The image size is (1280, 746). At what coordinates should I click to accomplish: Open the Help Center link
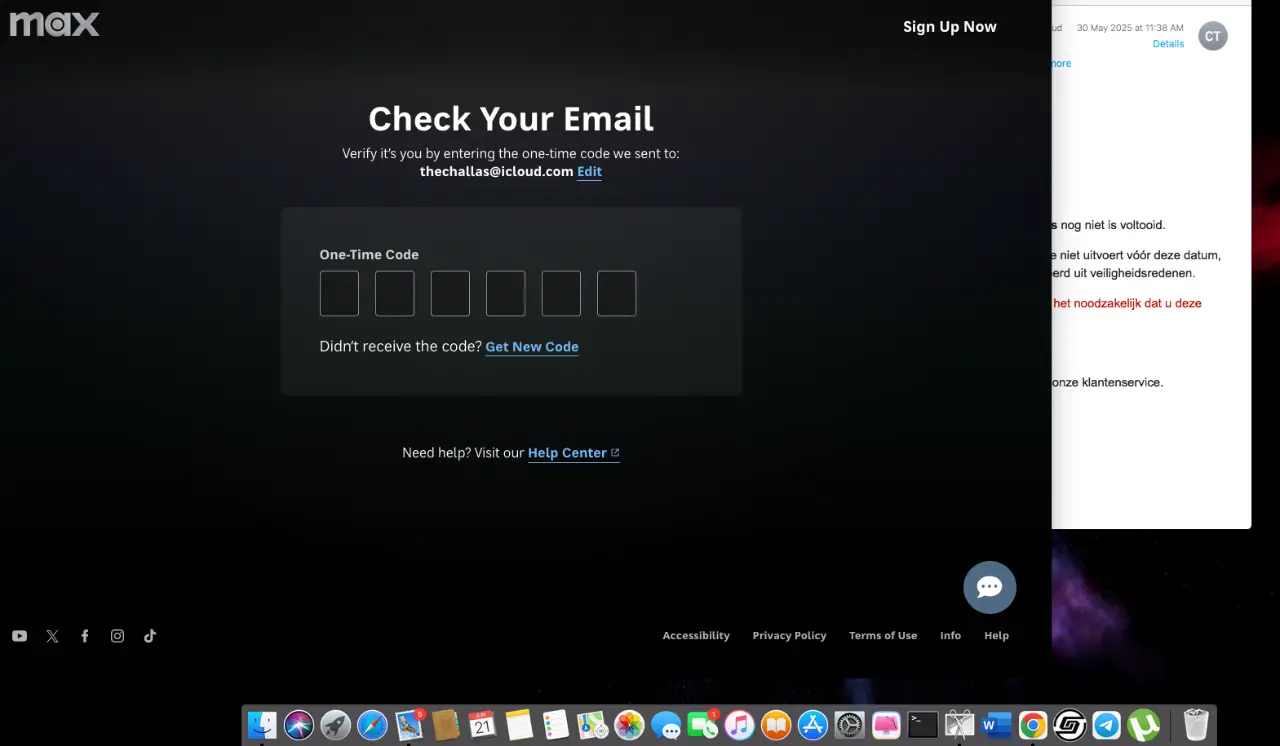tap(573, 453)
